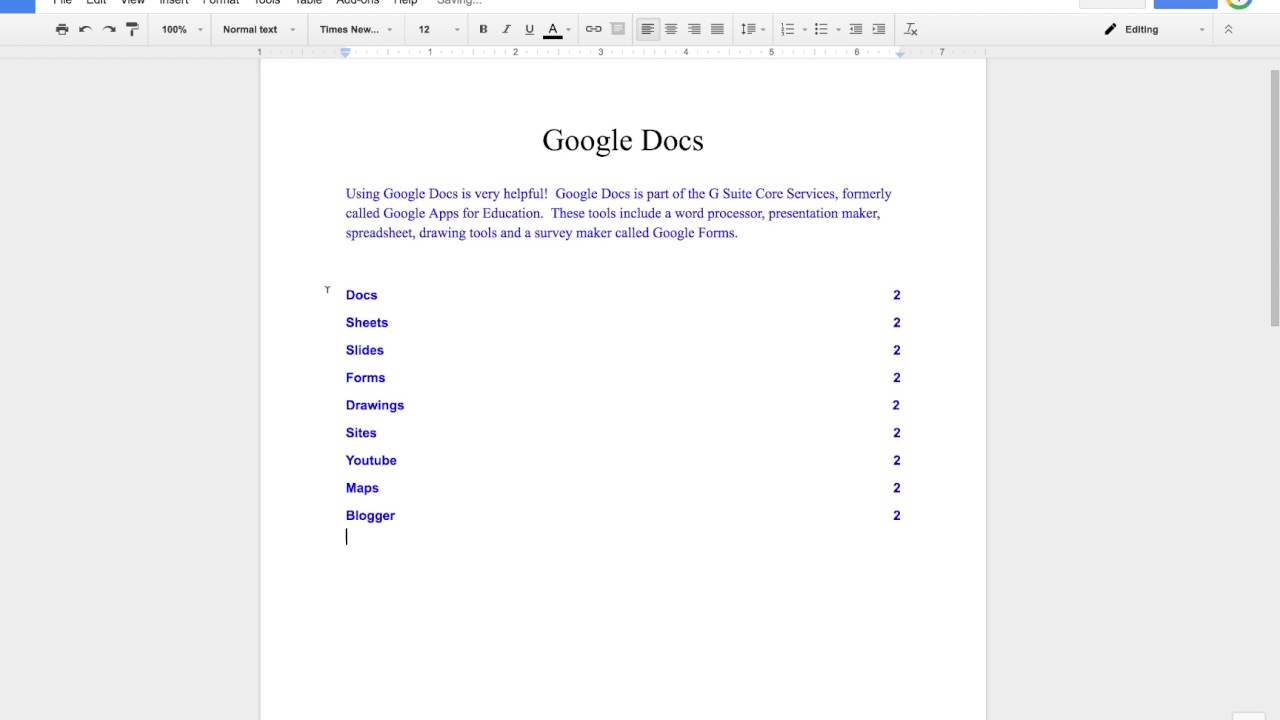Toggle Italic formatting
This screenshot has height=720, width=1280.
[506, 30]
